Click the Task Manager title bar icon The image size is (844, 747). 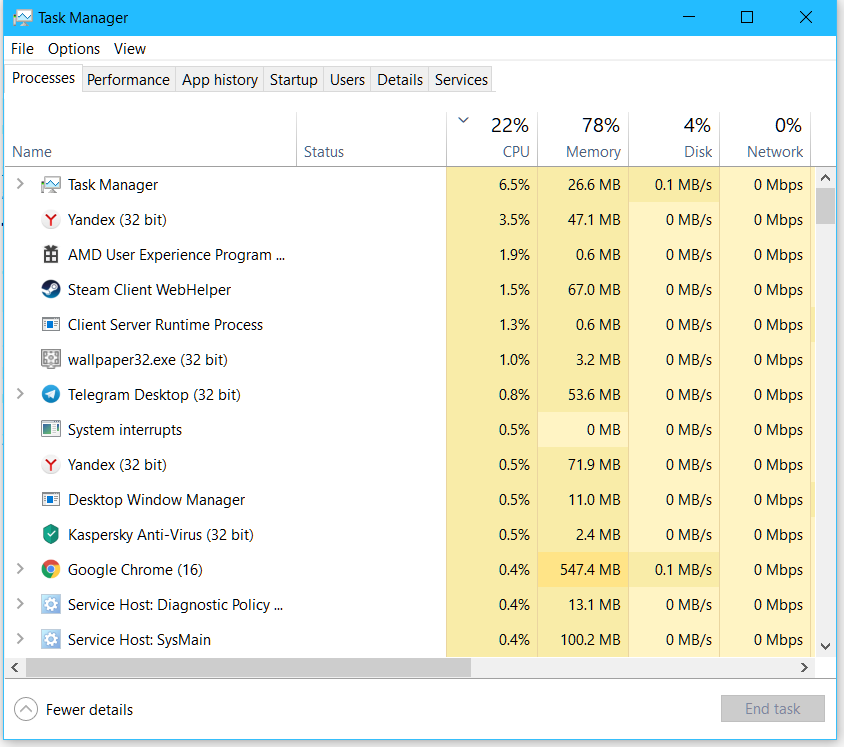[x=22, y=18]
